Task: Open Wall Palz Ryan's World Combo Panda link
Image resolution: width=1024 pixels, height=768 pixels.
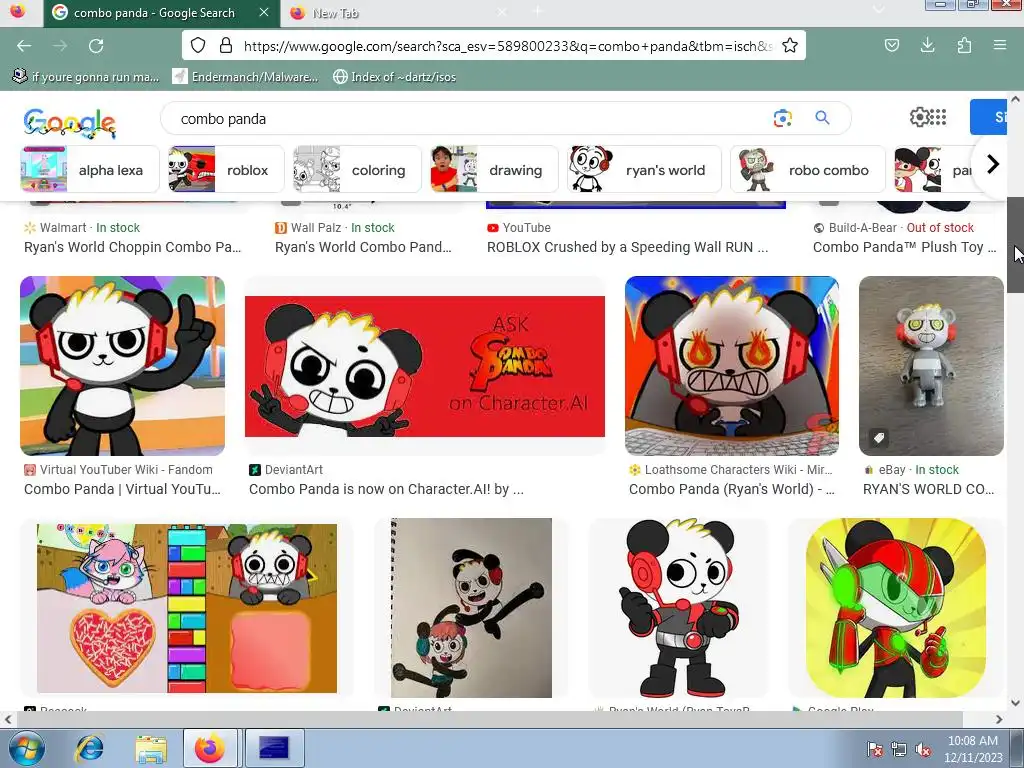Action: [x=363, y=247]
